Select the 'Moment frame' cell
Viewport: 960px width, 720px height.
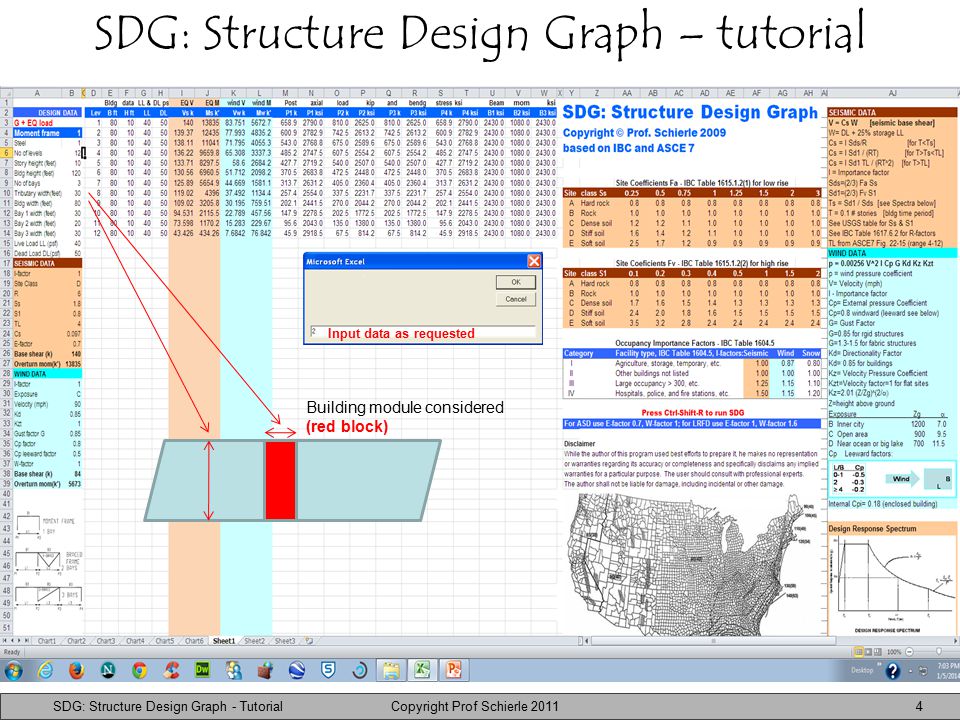click(x=37, y=133)
